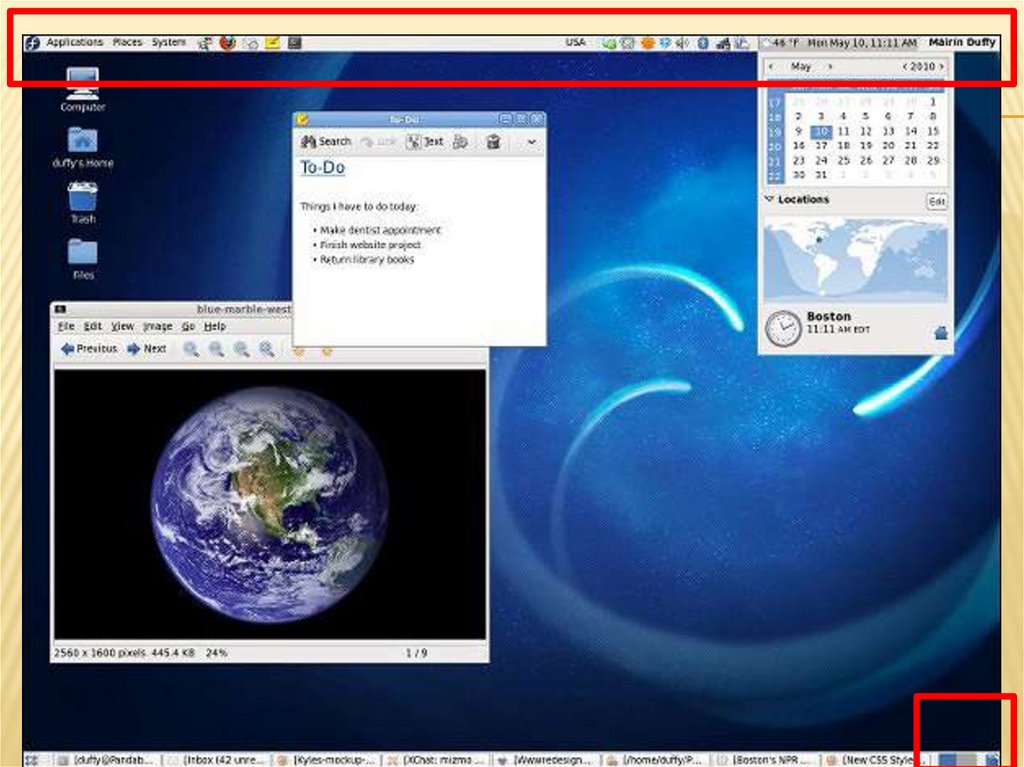Click 'Make dentist appointment' item
1024x767 pixels.
380,230
